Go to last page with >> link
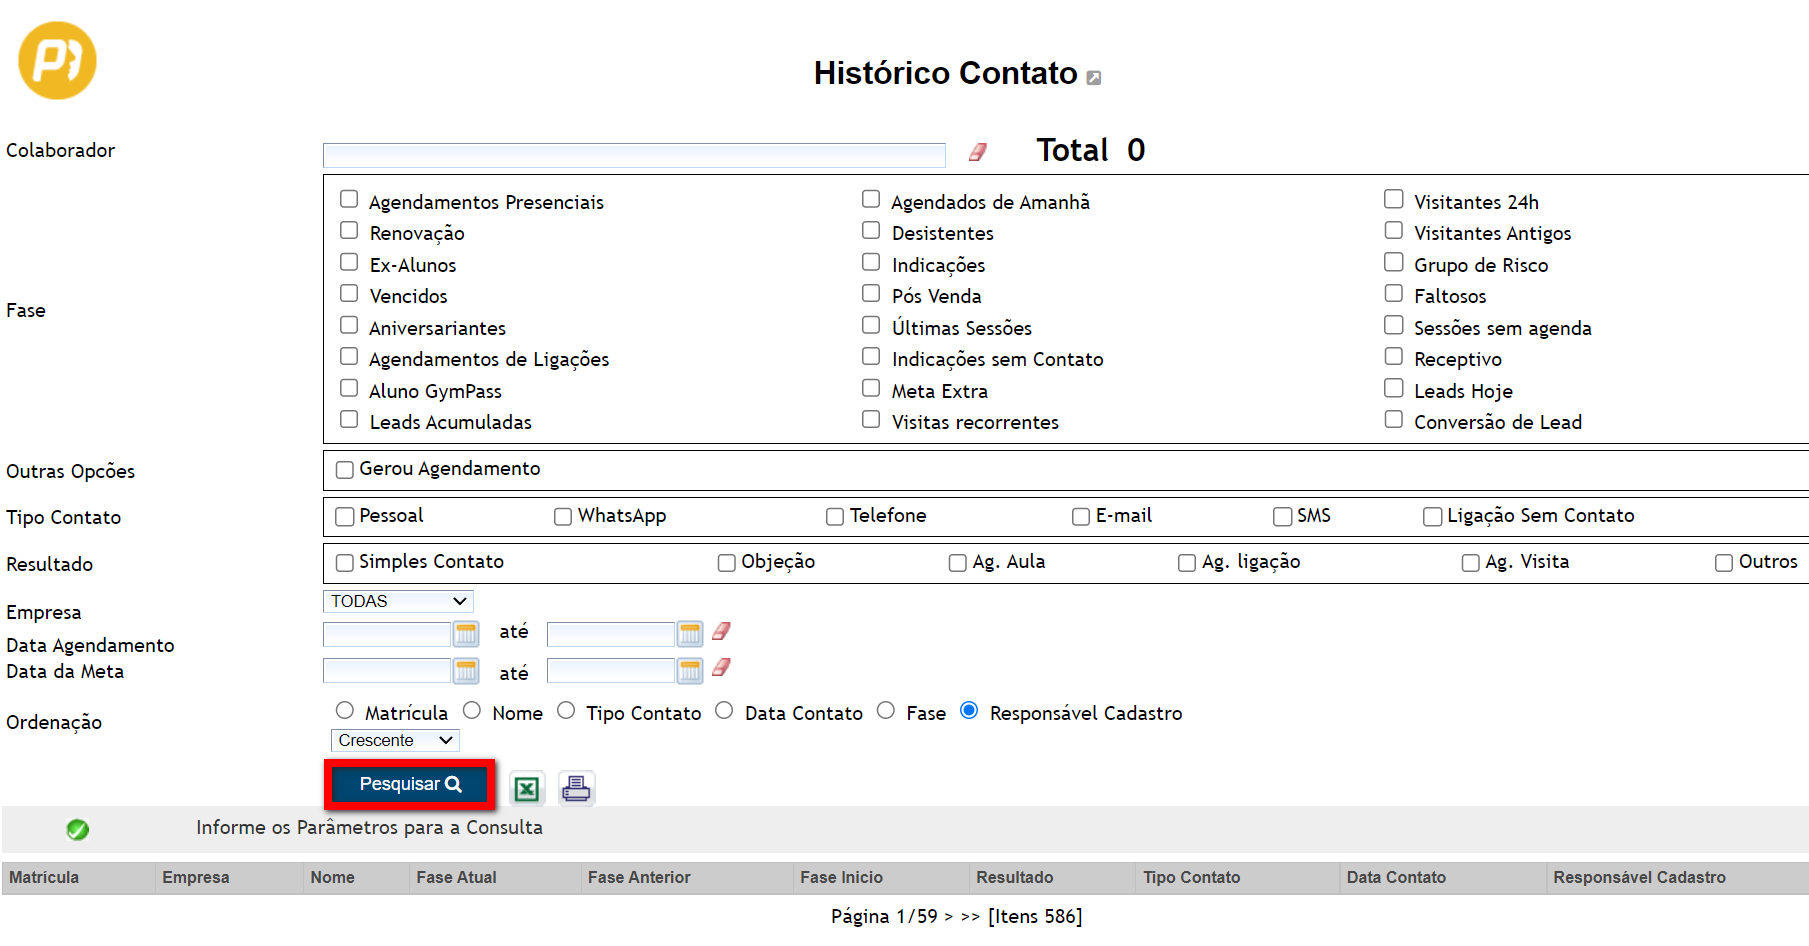The width and height of the screenshot is (1809, 946). [970, 917]
